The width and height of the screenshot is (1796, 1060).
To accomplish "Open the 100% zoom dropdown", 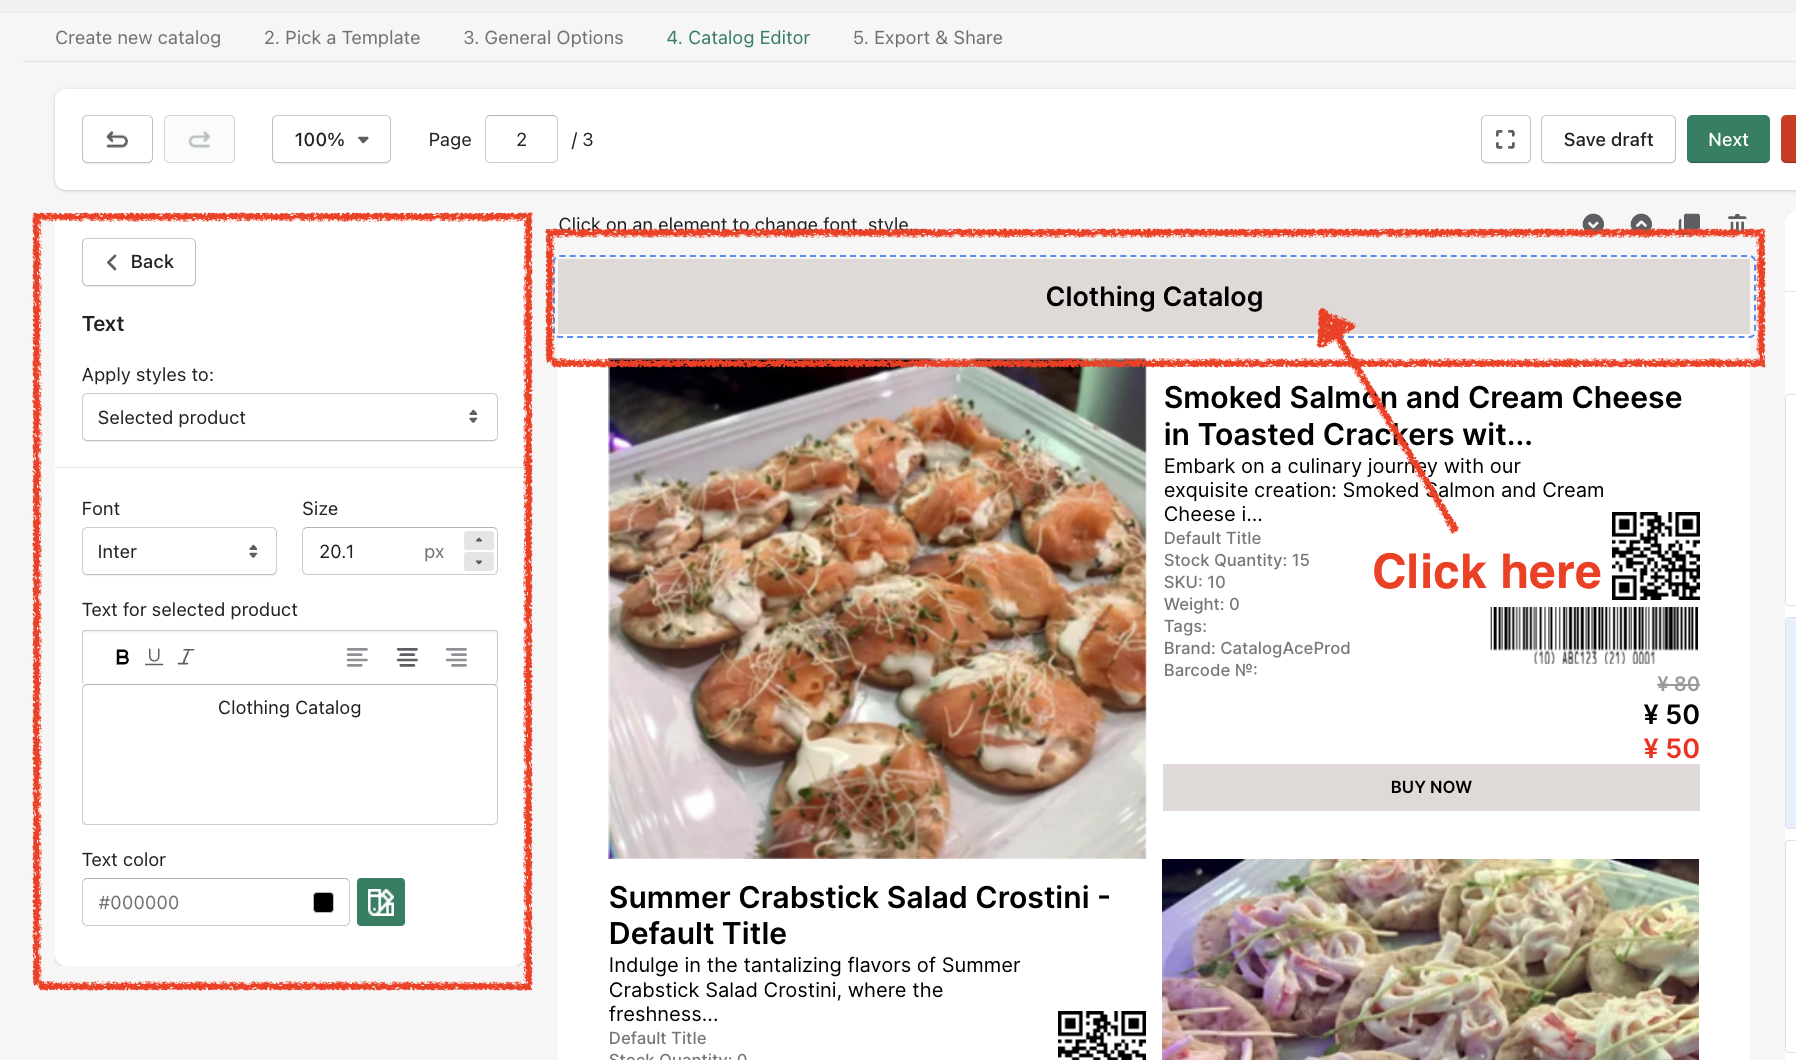I will click(x=331, y=139).
